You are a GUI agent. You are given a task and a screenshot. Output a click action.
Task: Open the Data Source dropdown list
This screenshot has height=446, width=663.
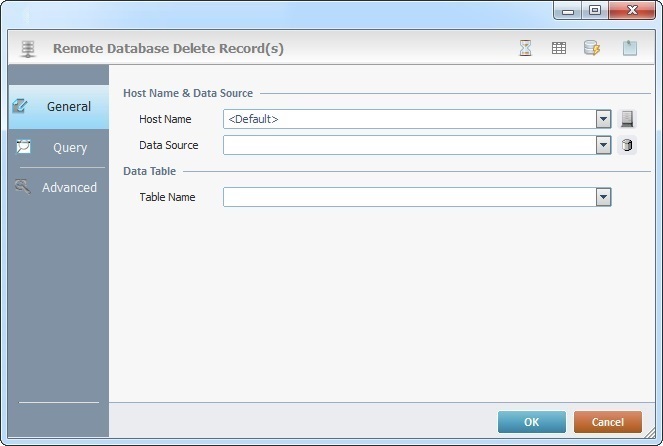(603, 145)
